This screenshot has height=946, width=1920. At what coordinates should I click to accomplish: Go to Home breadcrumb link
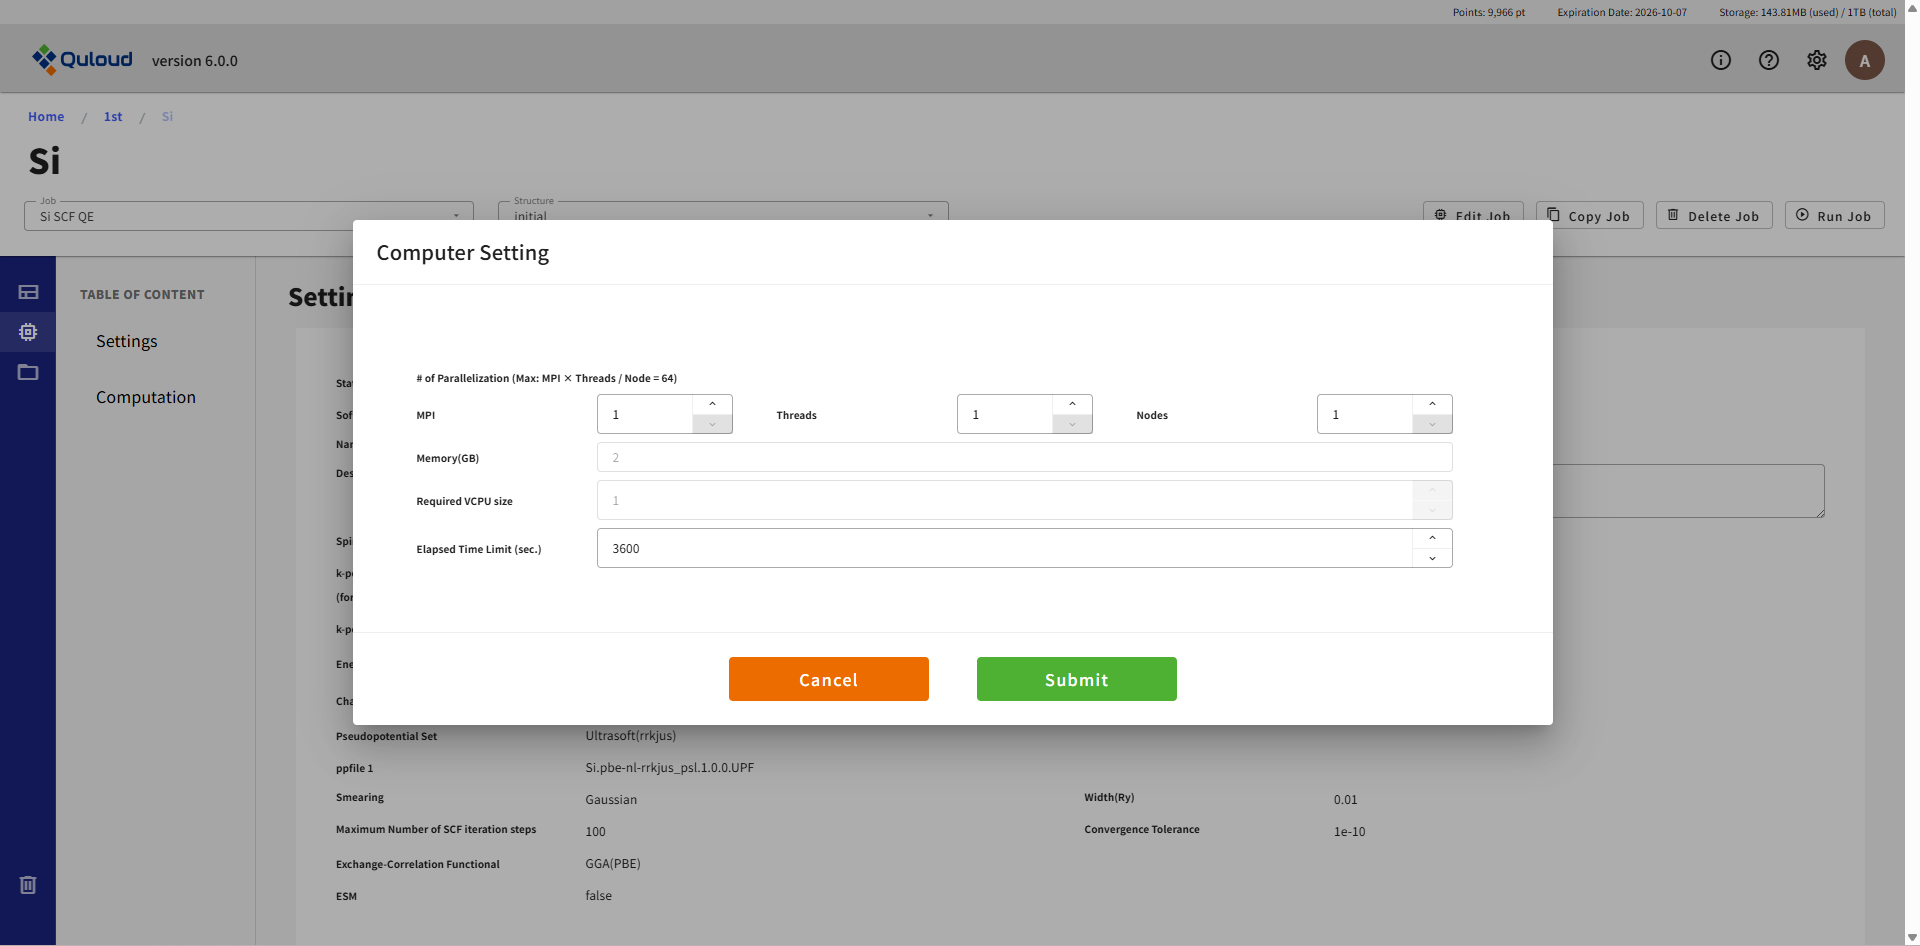(x=46, y=117)
